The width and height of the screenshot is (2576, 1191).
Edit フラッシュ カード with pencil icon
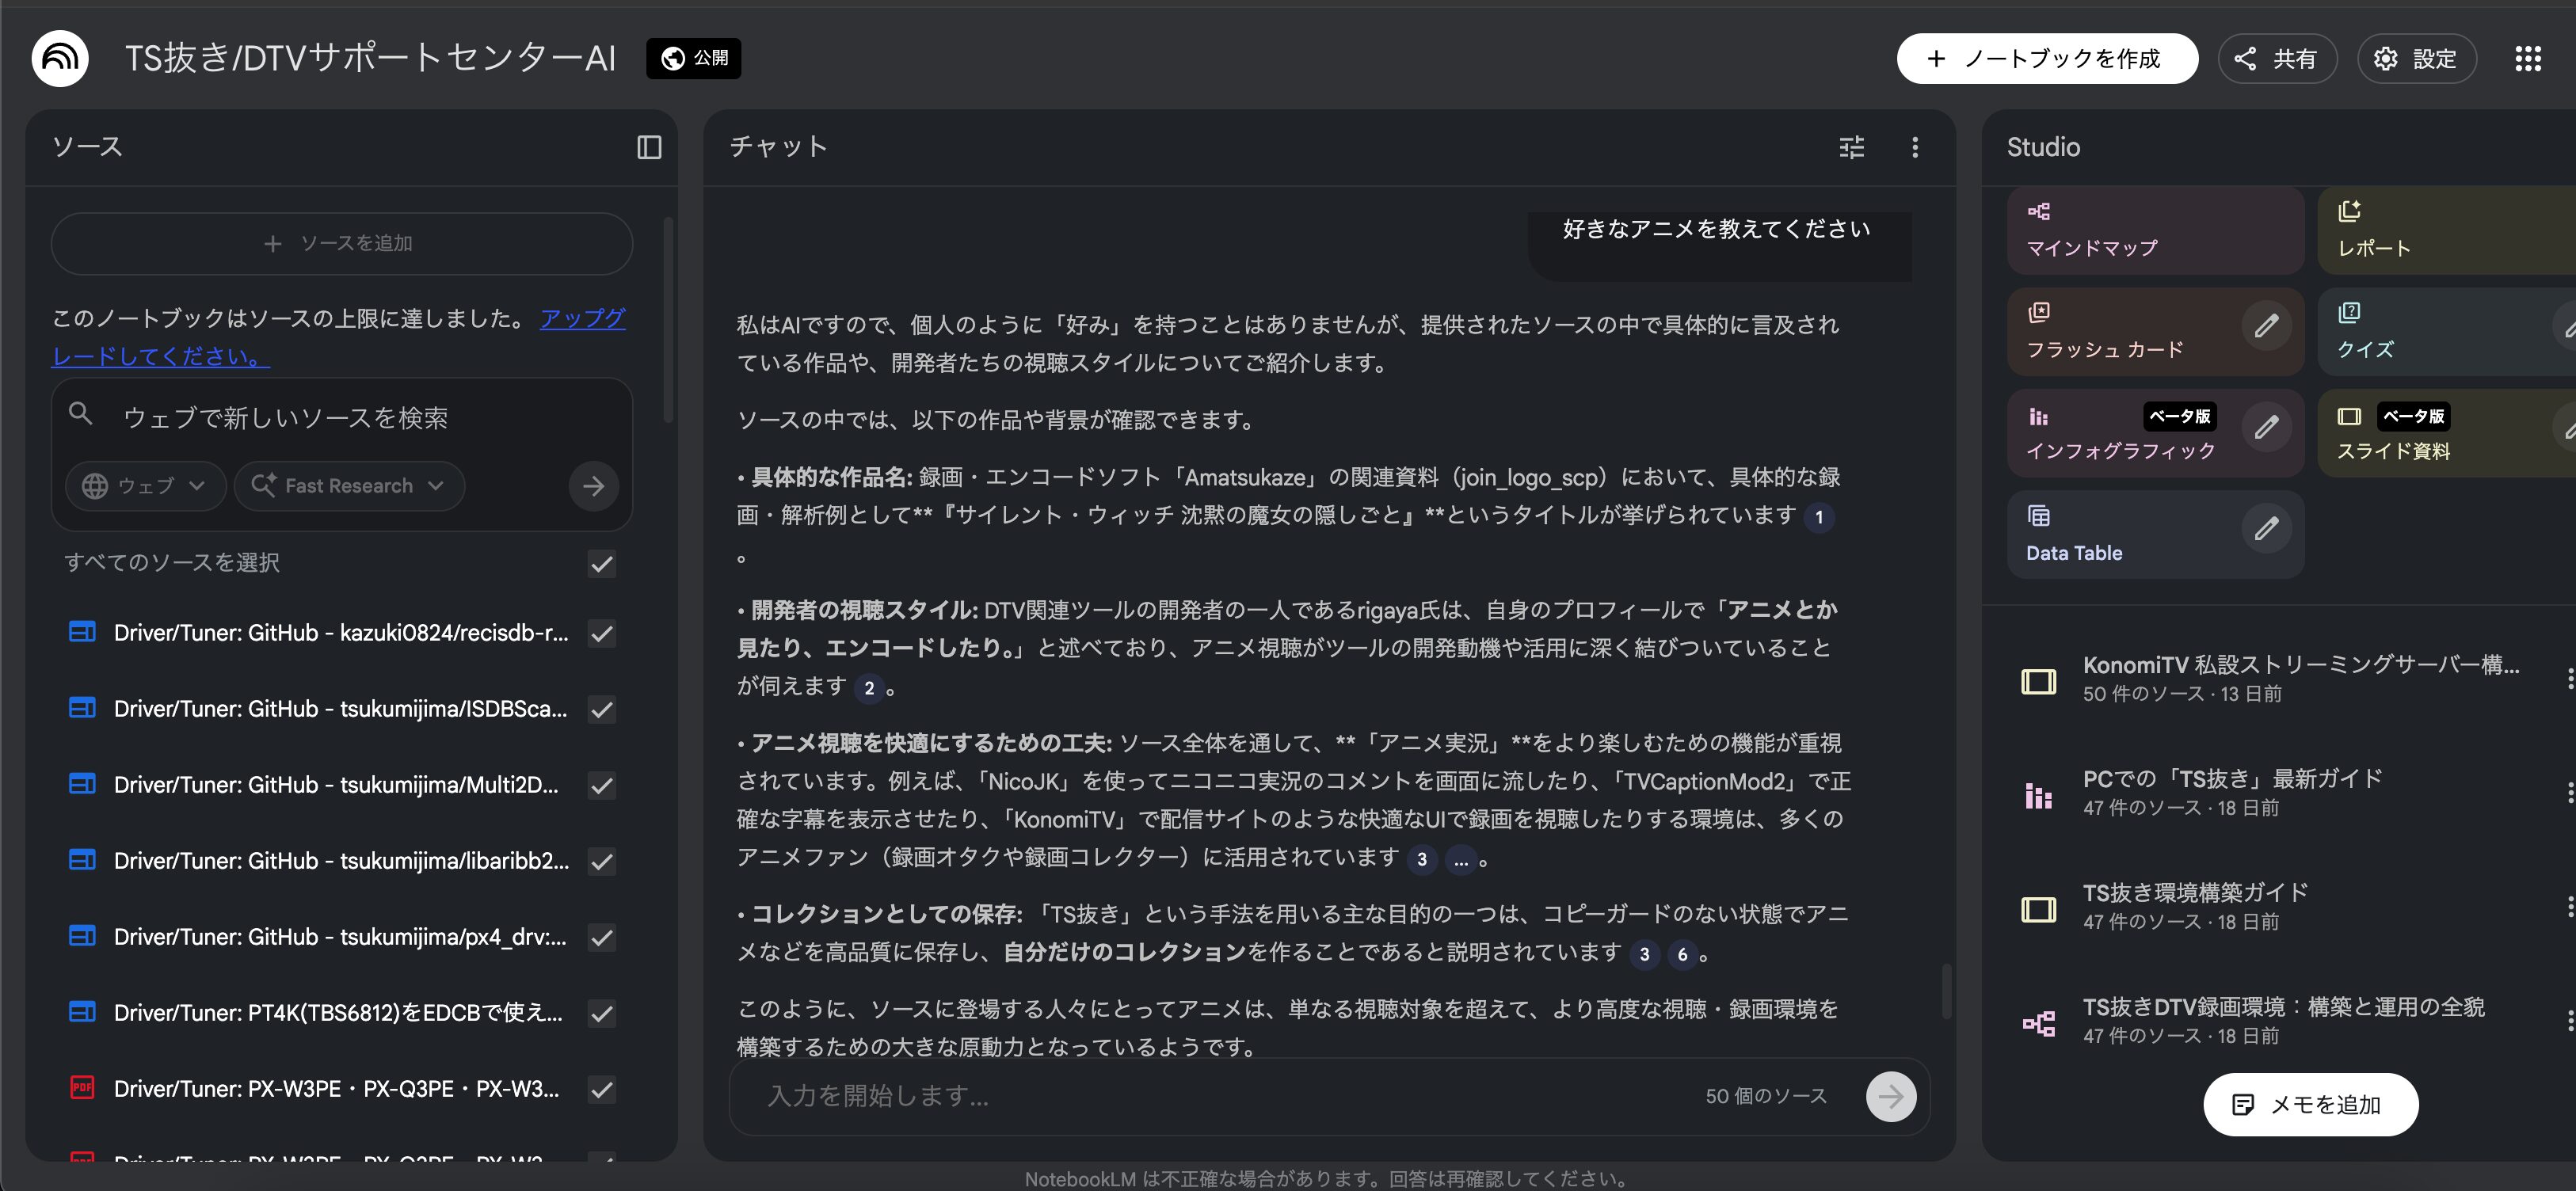click(x=2265, y=326)
